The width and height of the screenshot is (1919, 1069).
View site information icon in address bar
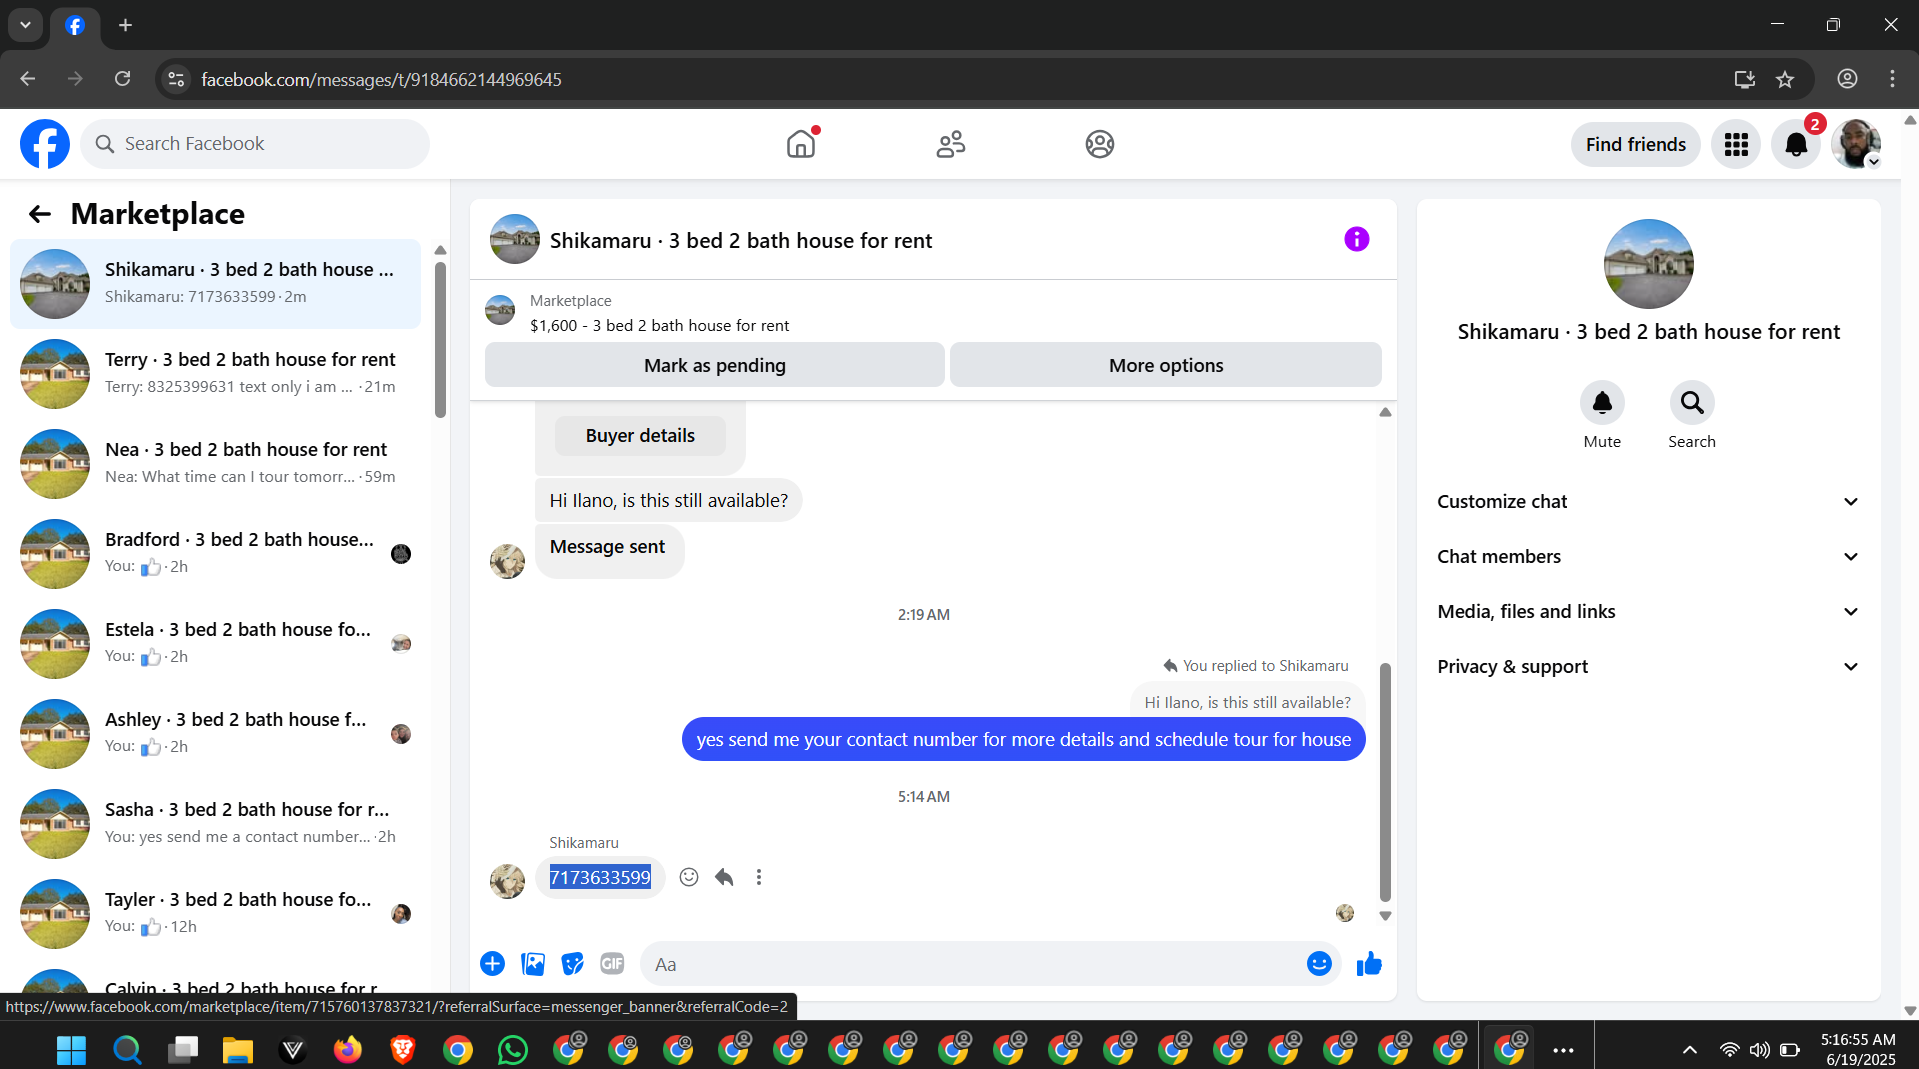(x=176, y=79)
